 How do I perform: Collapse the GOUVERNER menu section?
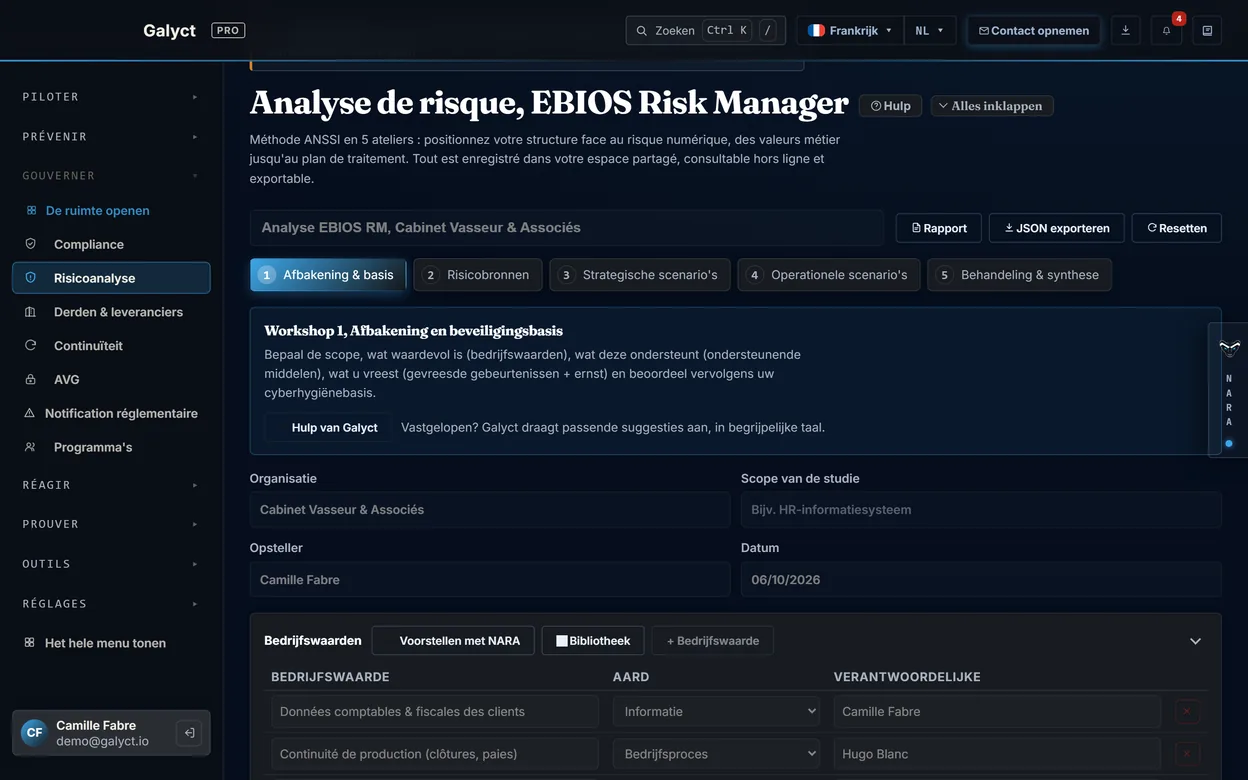[x=110, y=176]
